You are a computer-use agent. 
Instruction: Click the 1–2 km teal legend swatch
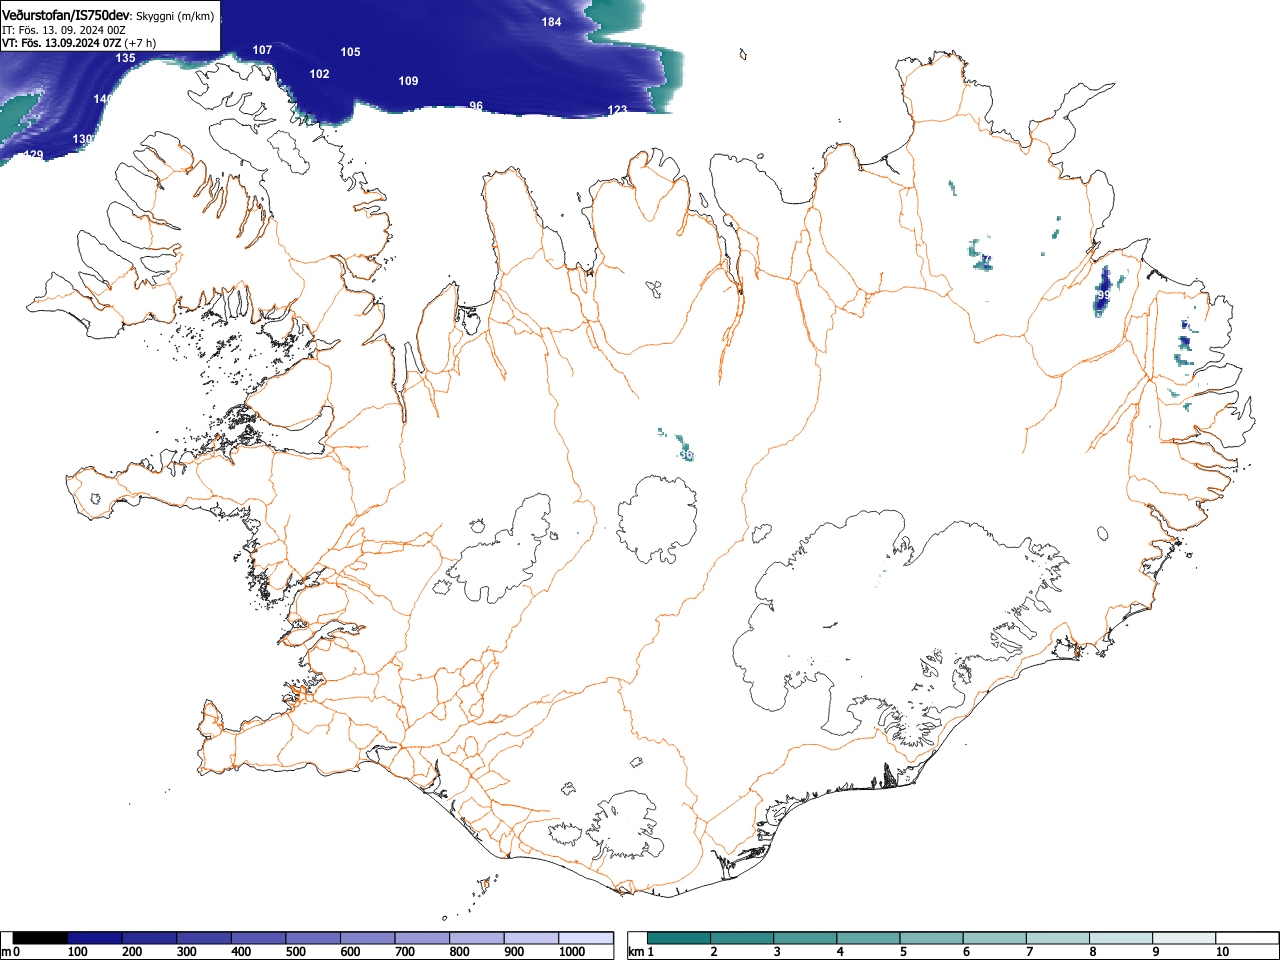point(679,938)
